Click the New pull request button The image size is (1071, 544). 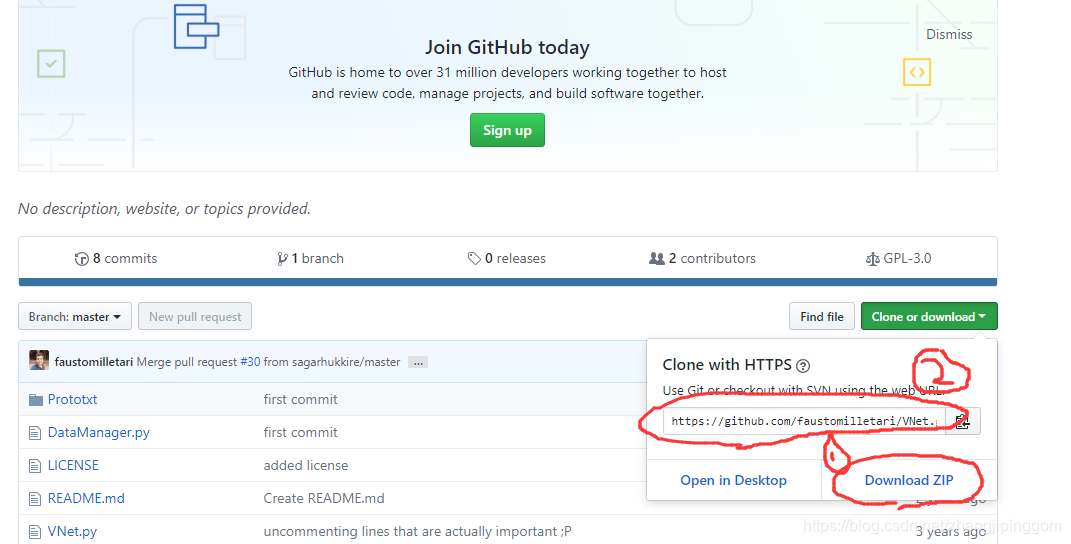[x=195, y=316]
